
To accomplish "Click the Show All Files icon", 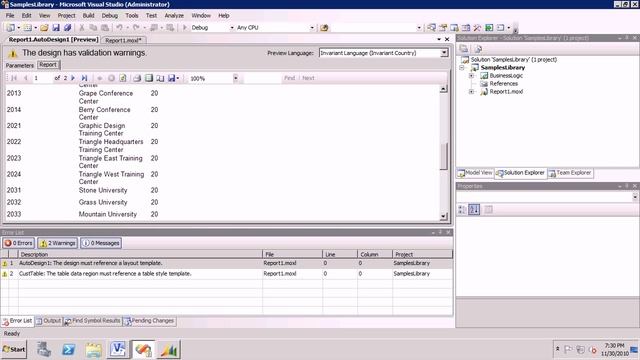I will [x=478, y=49].
